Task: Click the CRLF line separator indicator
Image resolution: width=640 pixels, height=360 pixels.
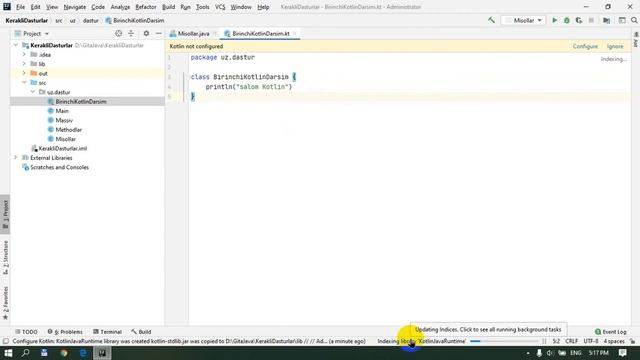Action: click(x=571, y=341)
